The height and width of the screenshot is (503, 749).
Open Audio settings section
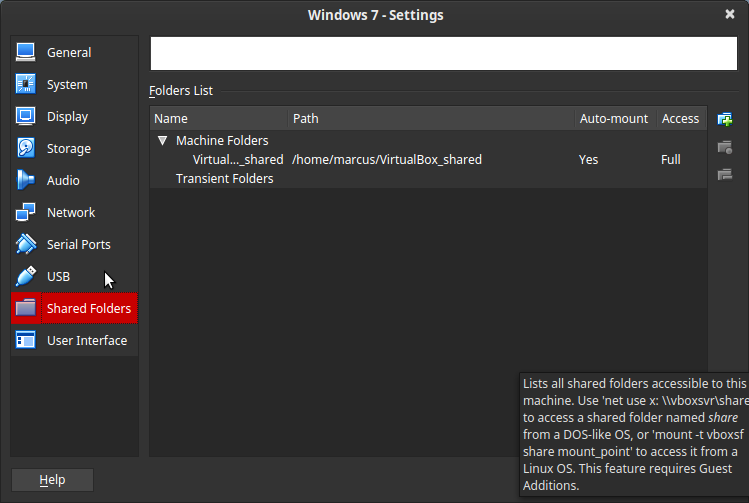click(x=63, y=181)
